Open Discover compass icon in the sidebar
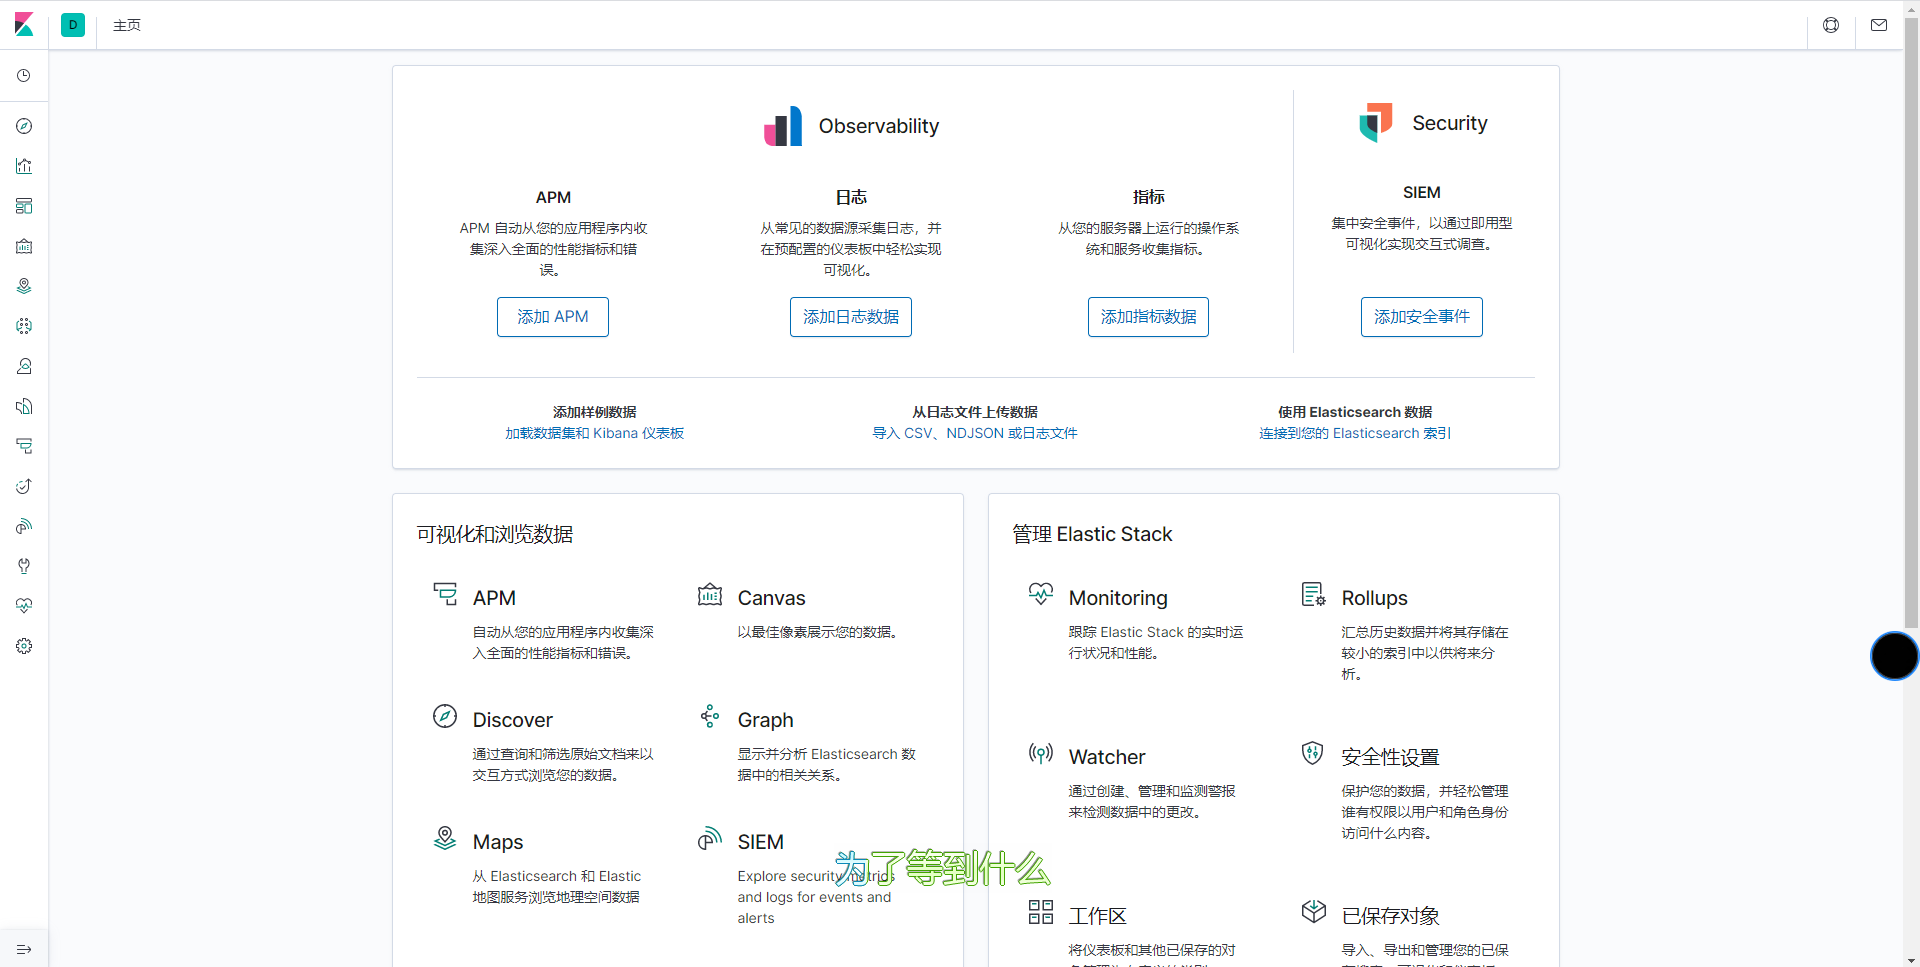 (24, 126)
